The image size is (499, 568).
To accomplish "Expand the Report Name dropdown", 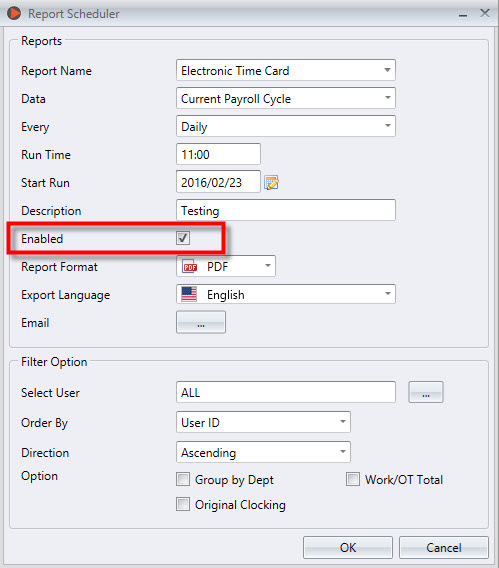I will click(x=286, y=70).
